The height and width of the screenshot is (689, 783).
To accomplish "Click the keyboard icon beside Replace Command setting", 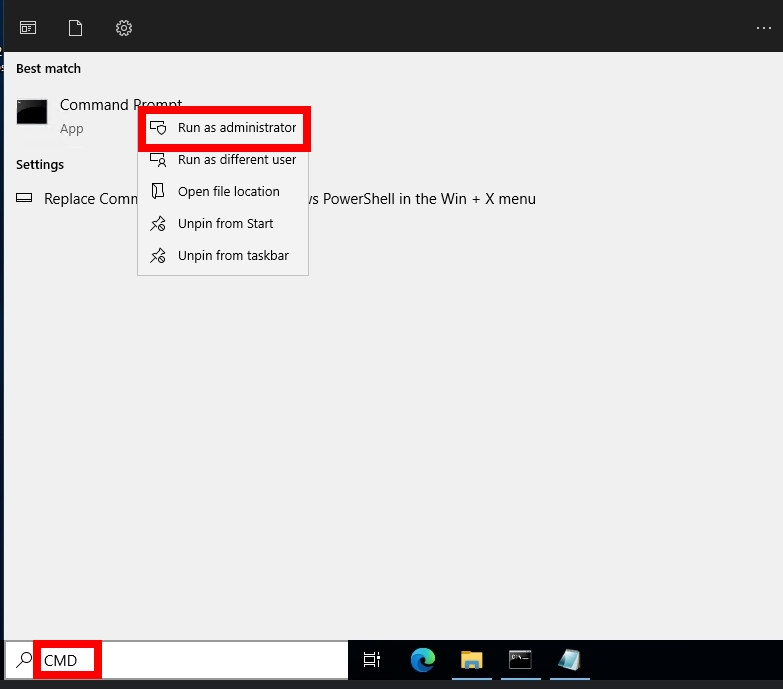I will (24, 198).
